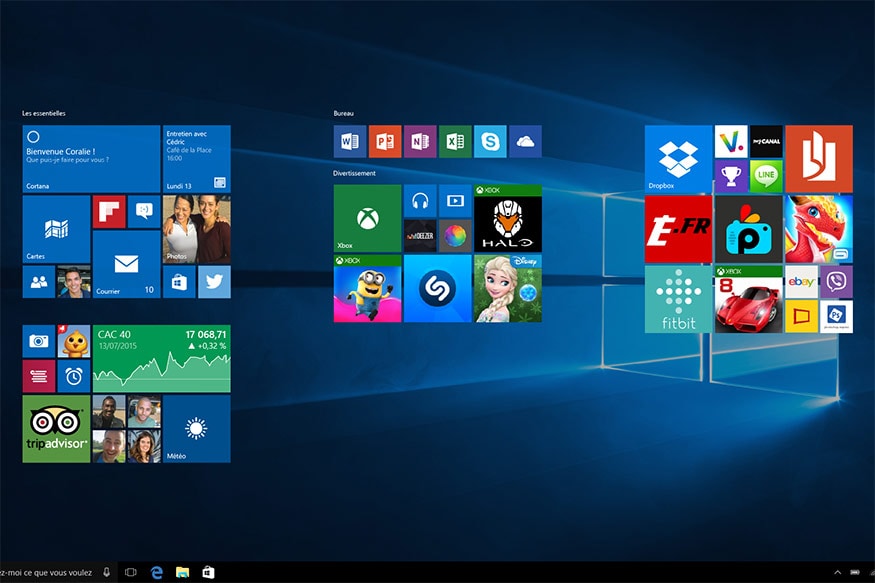Open the man's contact photo tile
The image size is (875, 583).
click(x=74, y=282)
